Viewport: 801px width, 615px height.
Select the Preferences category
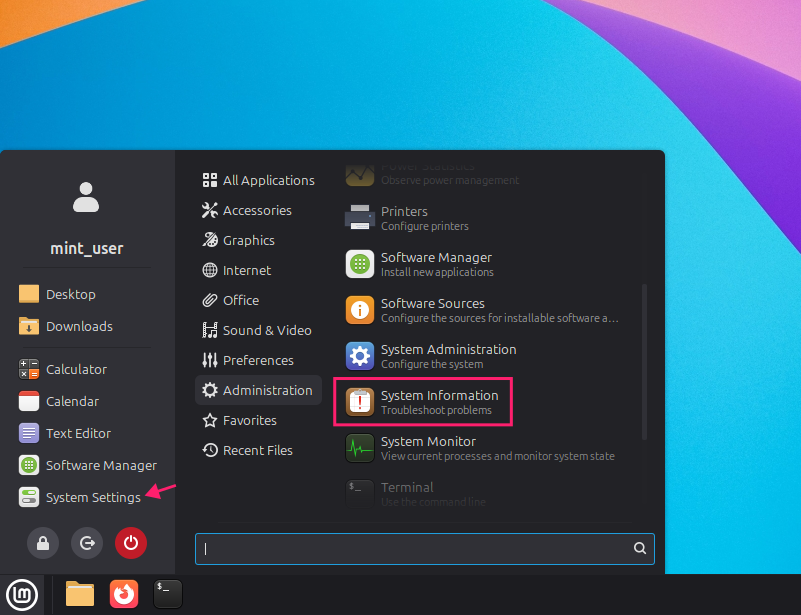pyautogui.click(x=258, y=360)
